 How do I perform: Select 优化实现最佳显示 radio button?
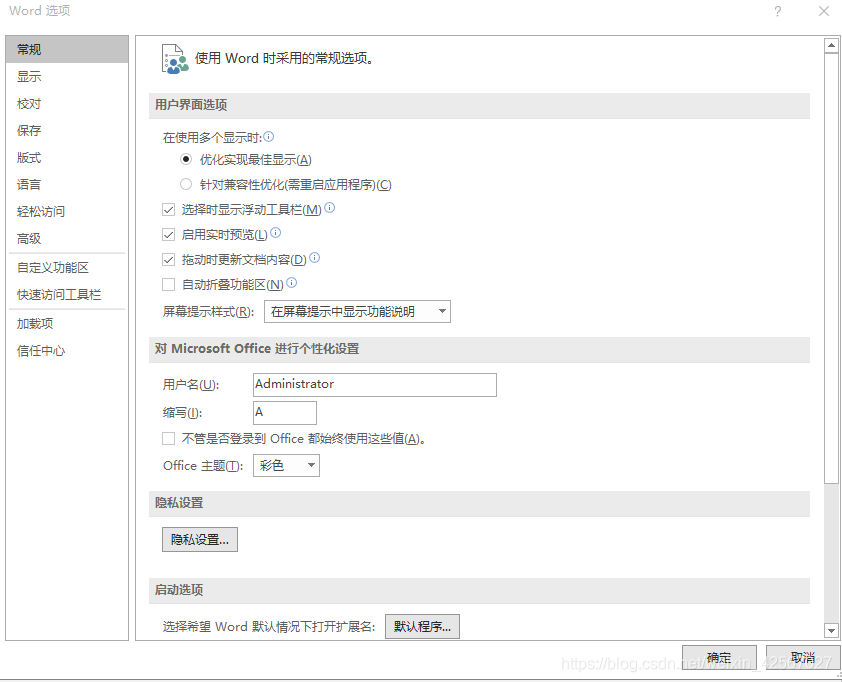186,159
